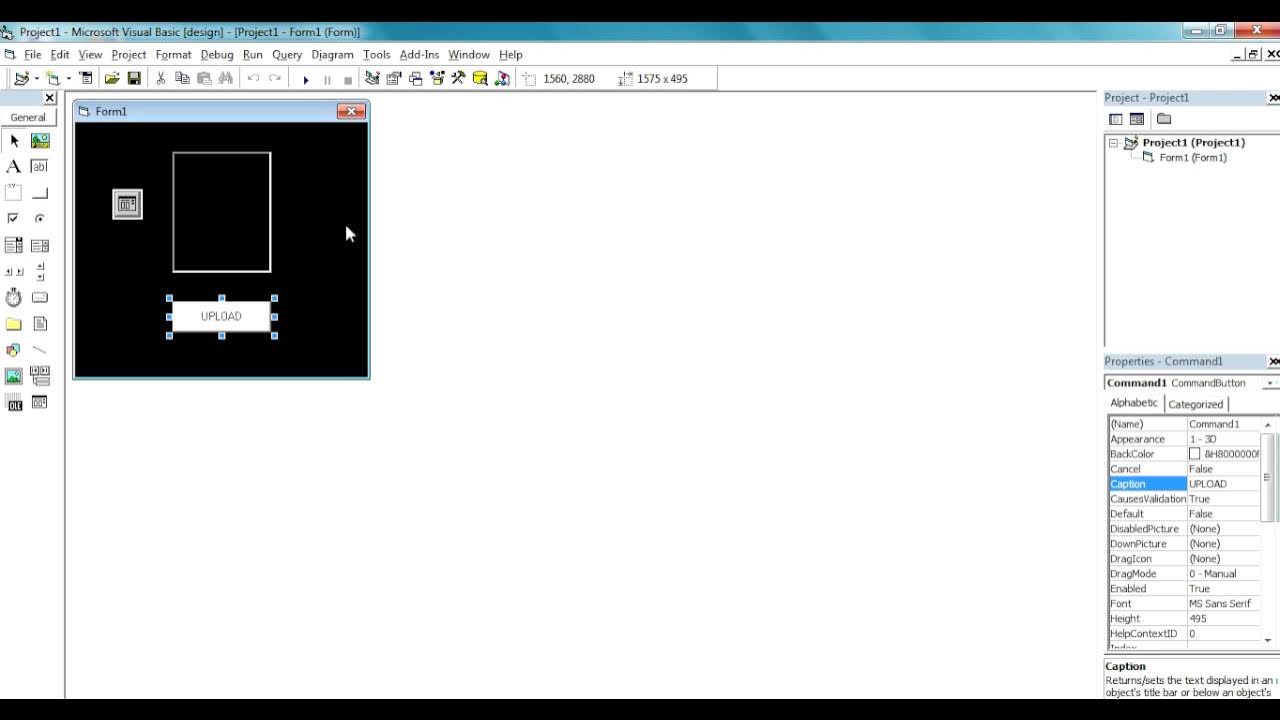Click the Open Project toolbar icon
Viewport: 1280px width, 720px height.
(x=112, y=78)
